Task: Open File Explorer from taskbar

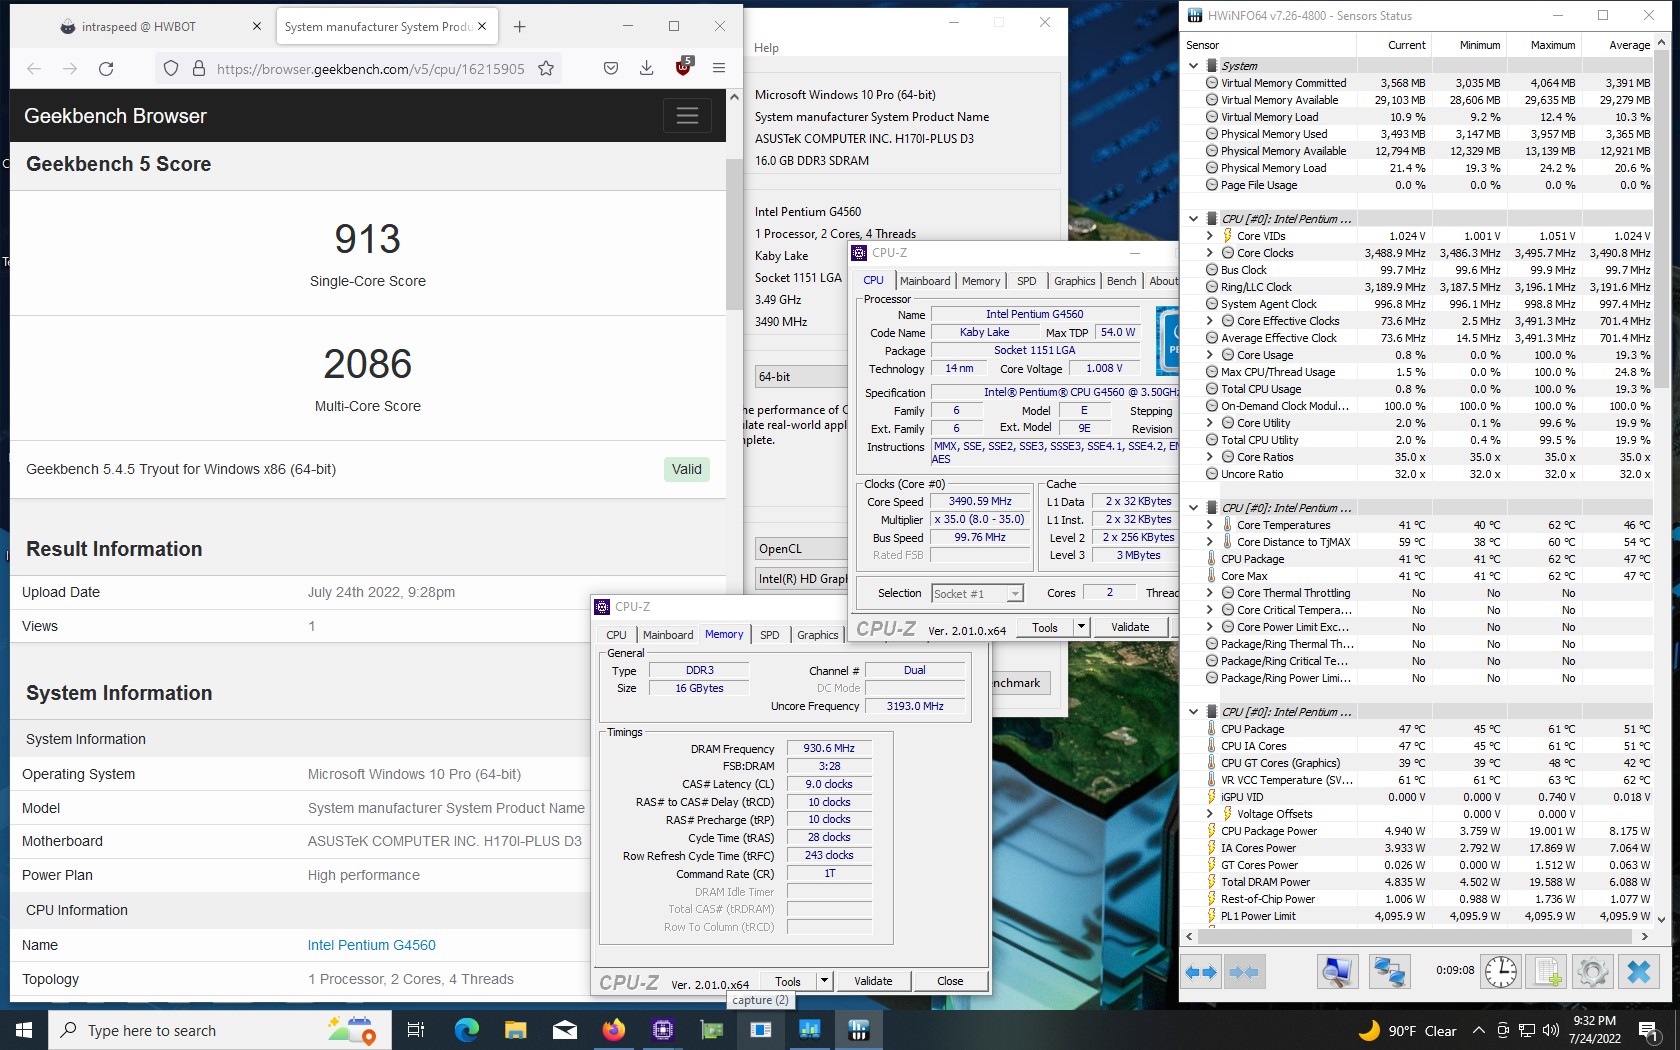Action: 515,1030
